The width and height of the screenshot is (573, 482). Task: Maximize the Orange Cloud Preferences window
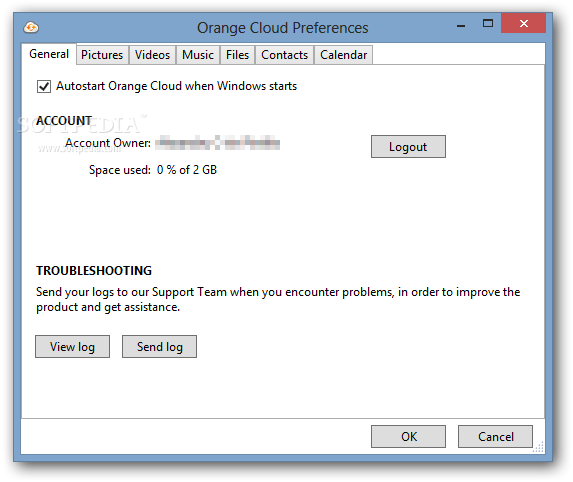[488, 24]
